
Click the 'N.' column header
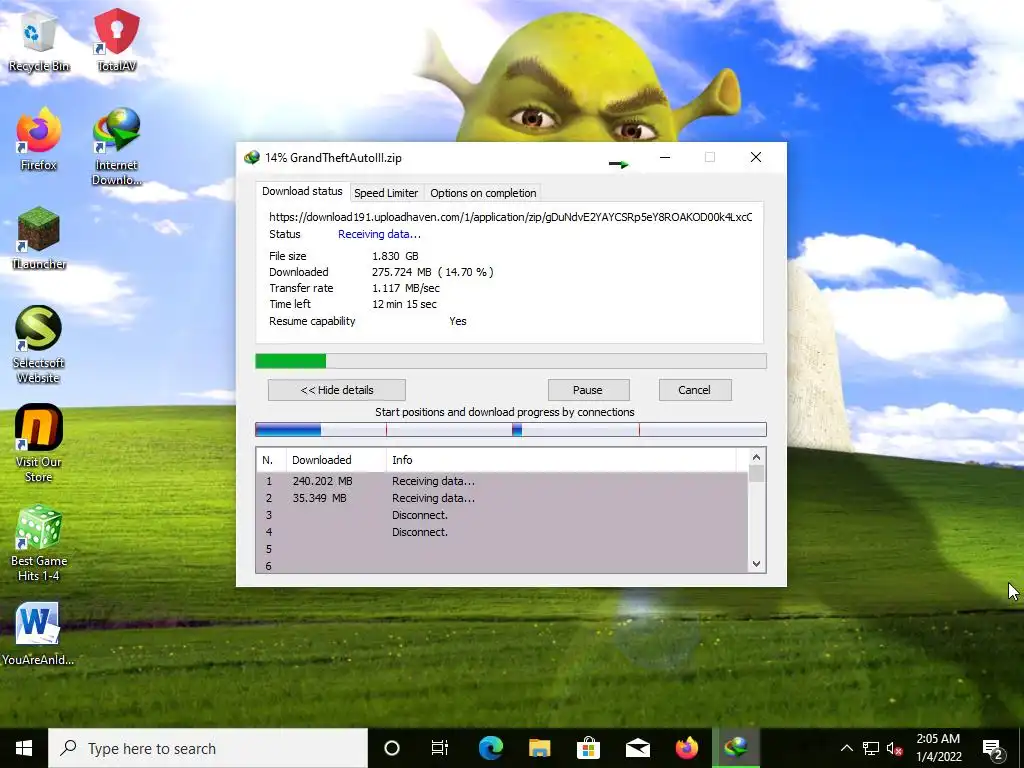click(271, 460)
